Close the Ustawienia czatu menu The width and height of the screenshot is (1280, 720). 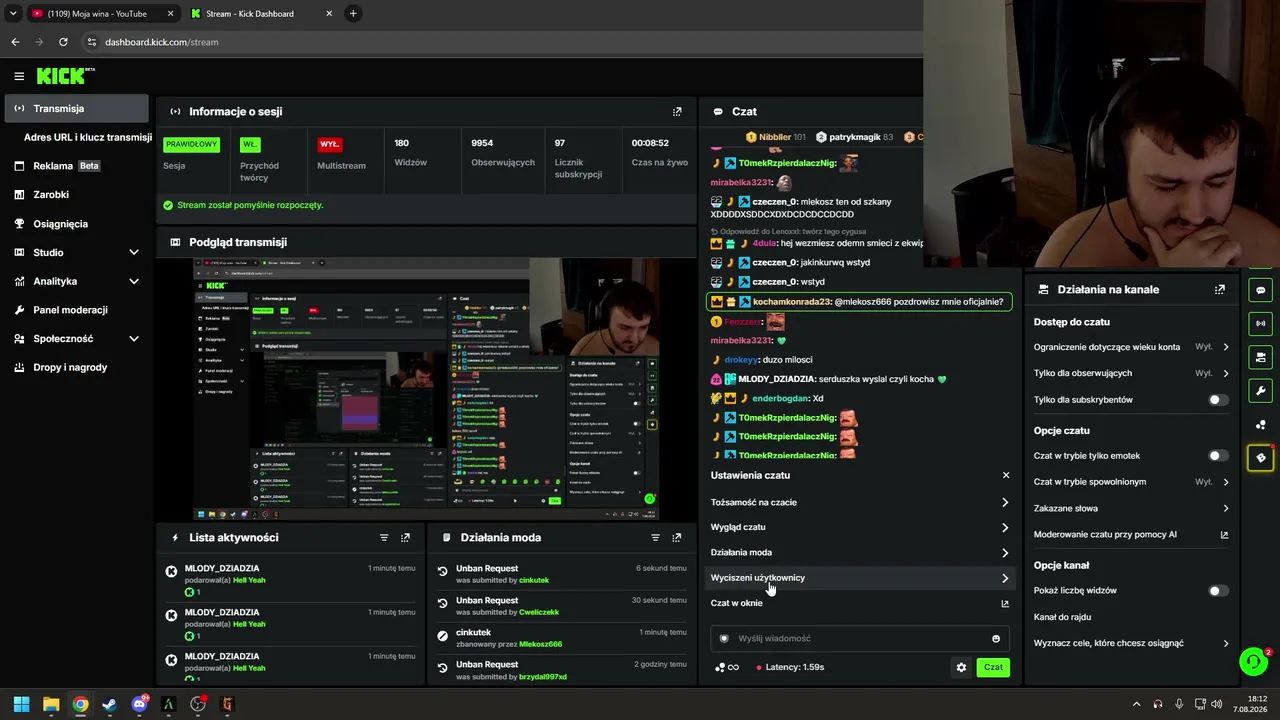pos(1006,476)
